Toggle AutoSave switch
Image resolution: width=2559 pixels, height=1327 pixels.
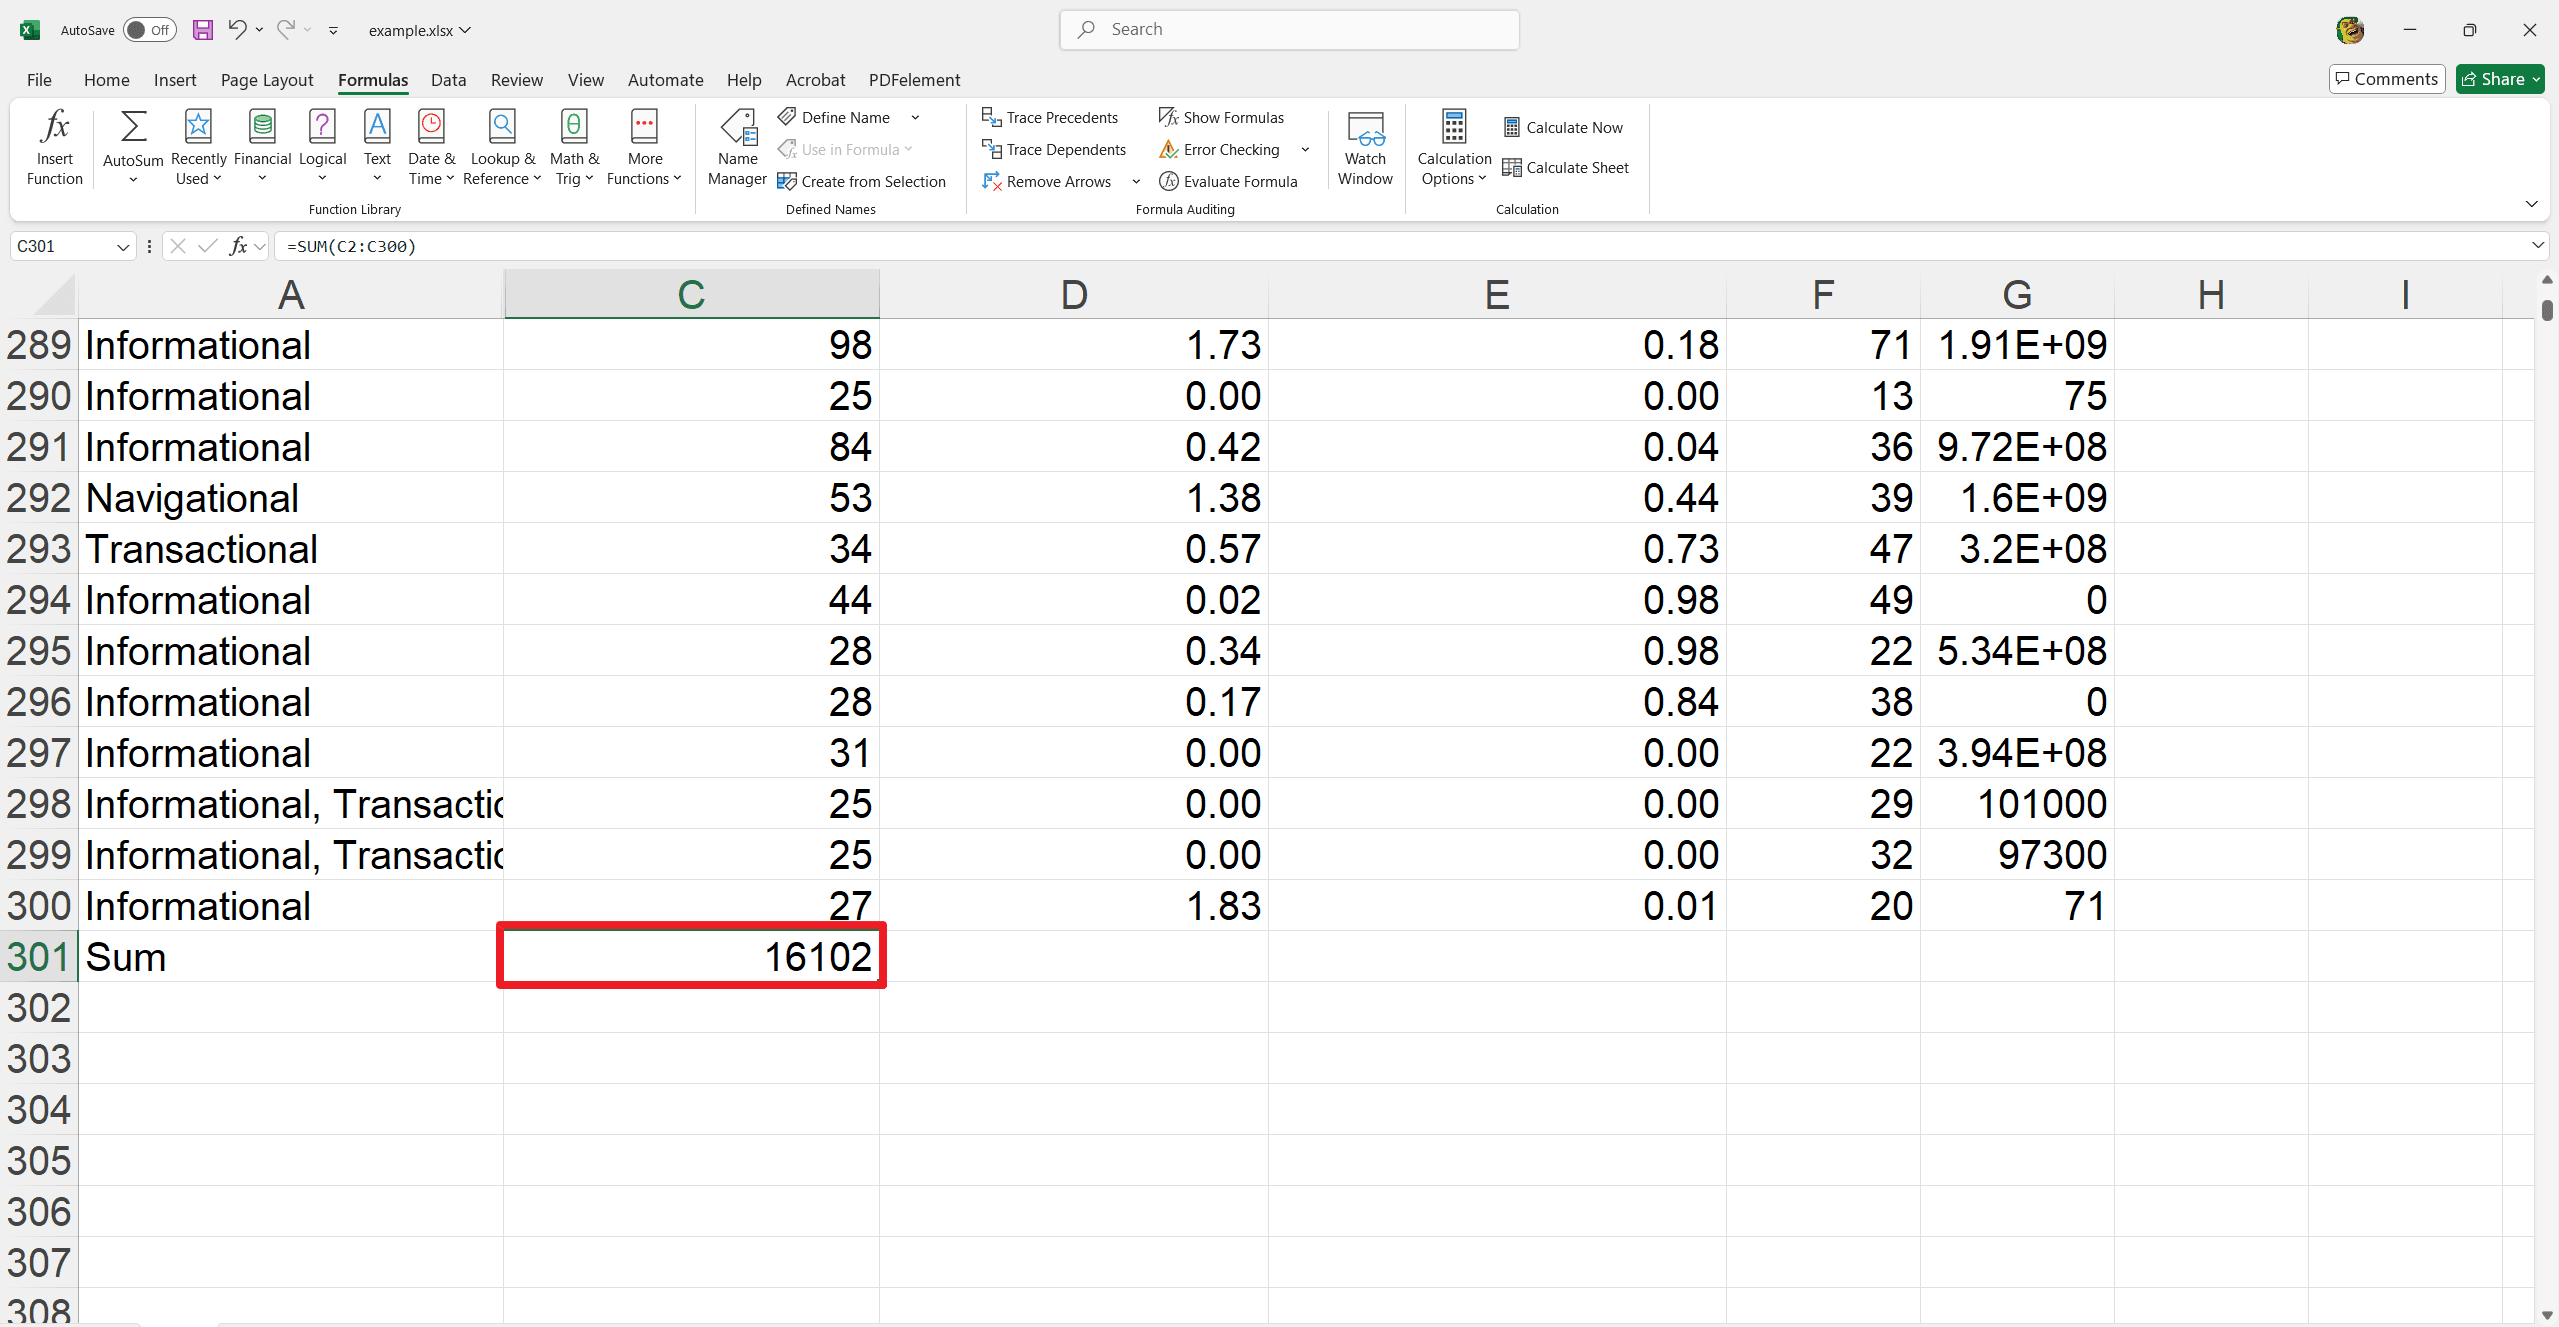(150, 30)
